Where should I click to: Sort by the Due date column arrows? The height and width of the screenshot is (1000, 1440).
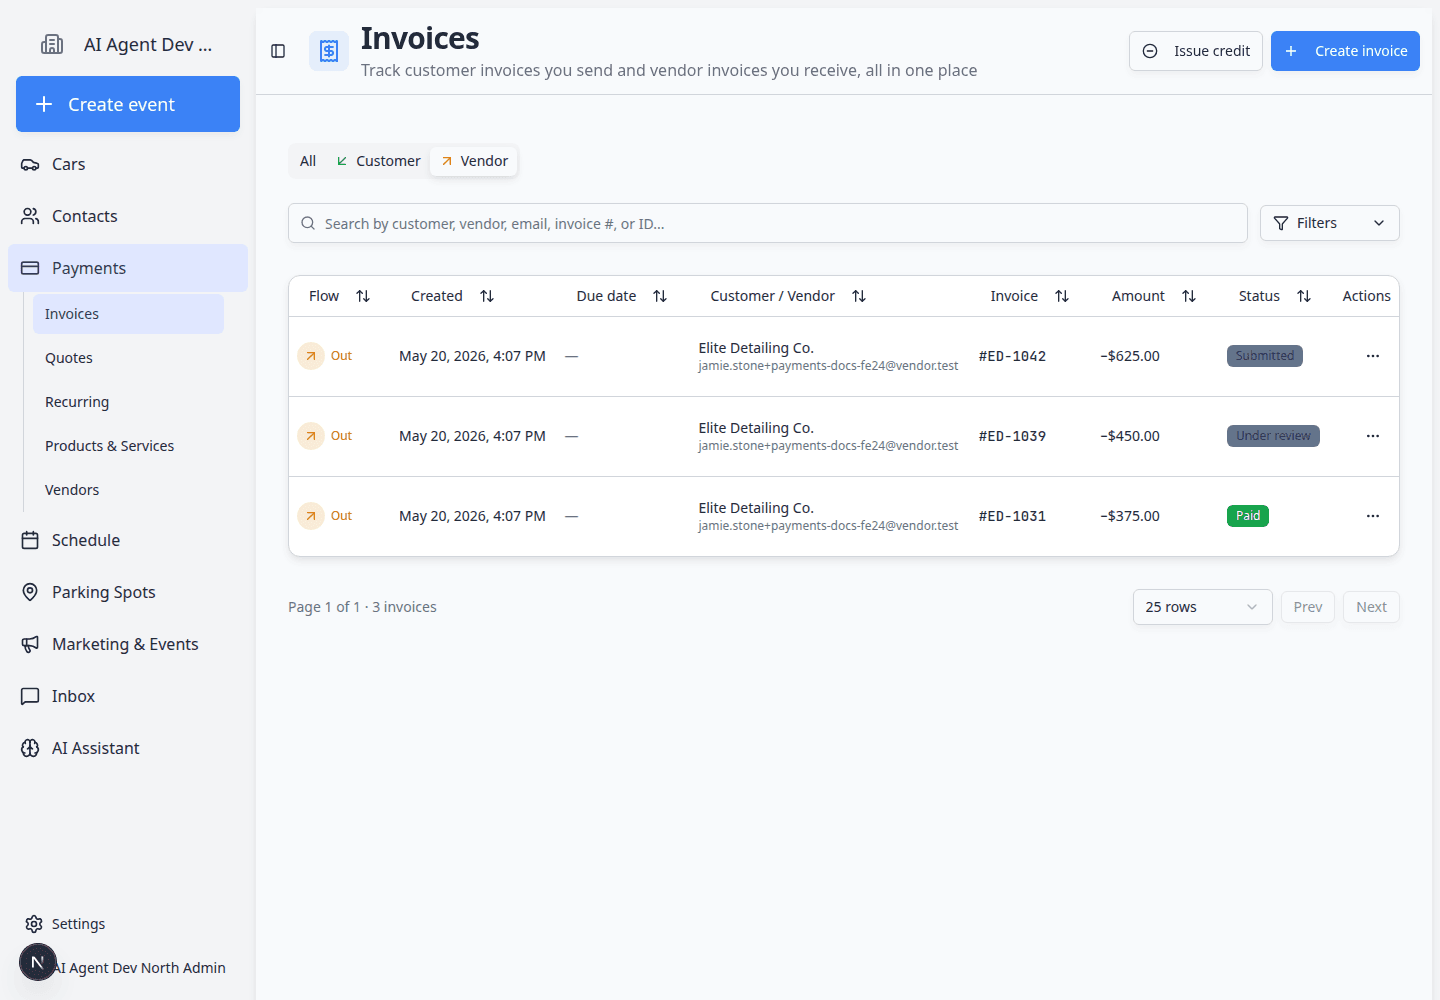(660, 296)
